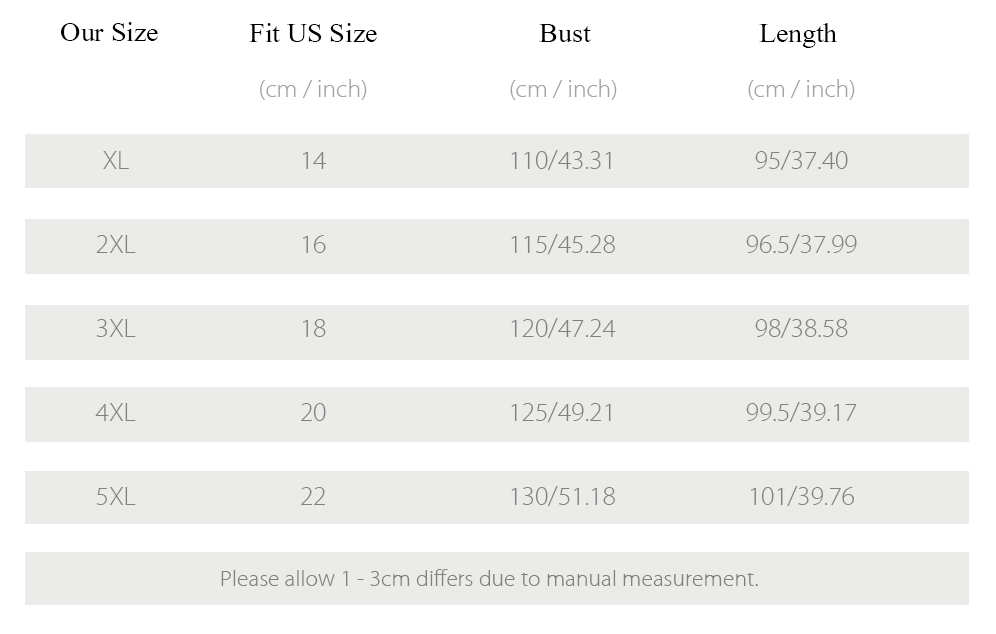This screenshot has width=996, height=634.
Task: Select the XL size cell
Action: point(116,160)
